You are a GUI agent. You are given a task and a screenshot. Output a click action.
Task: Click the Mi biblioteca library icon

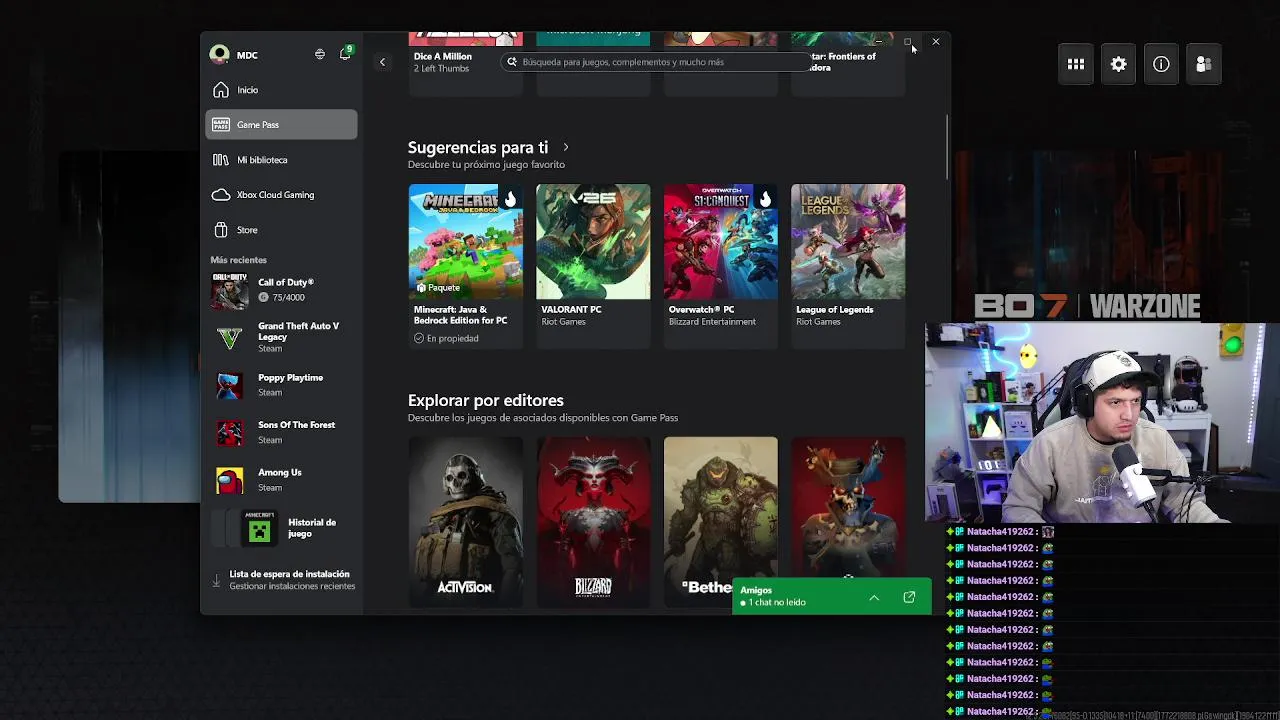pos(221,160)
